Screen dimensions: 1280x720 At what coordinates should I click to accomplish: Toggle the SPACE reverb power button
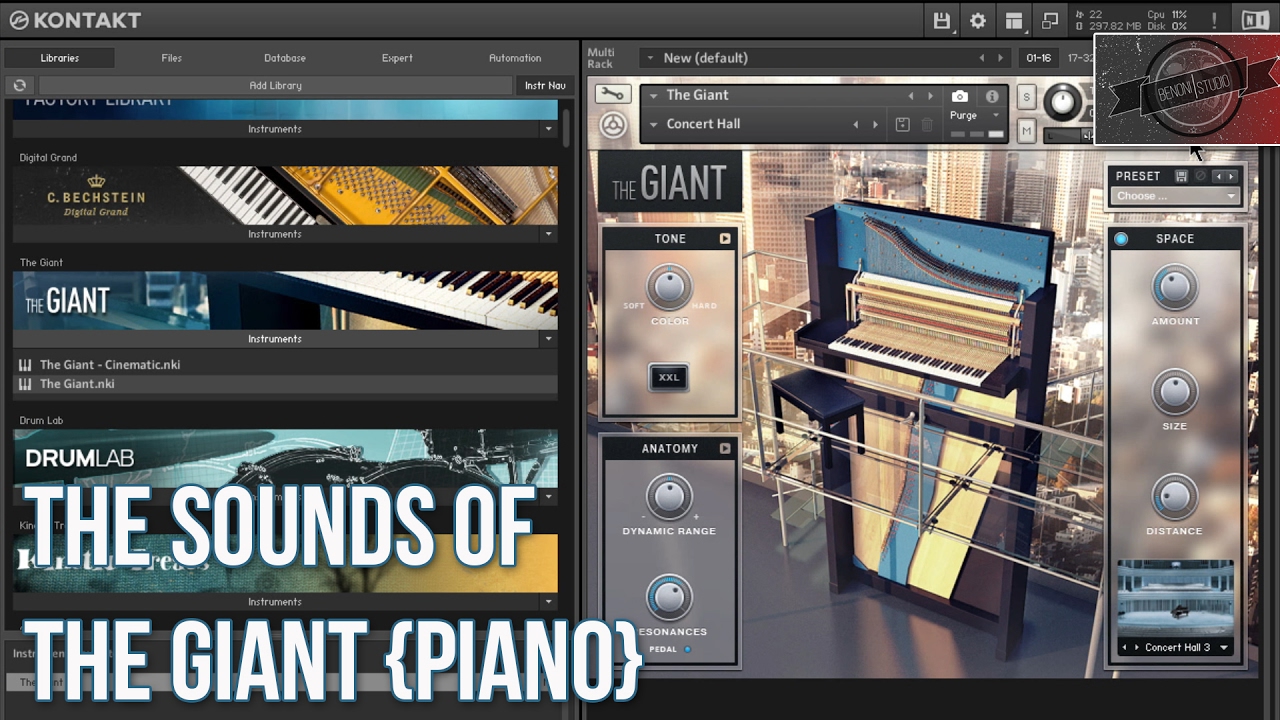click(1121, 239)
